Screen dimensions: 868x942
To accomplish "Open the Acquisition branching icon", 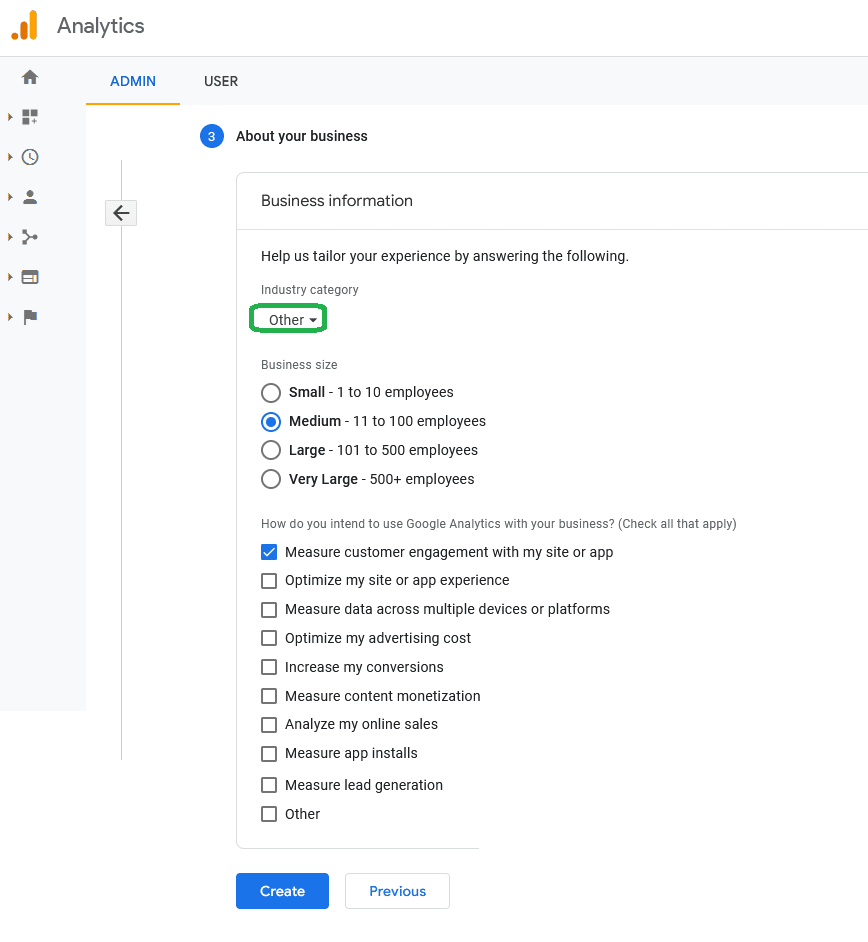I will 30,237.
